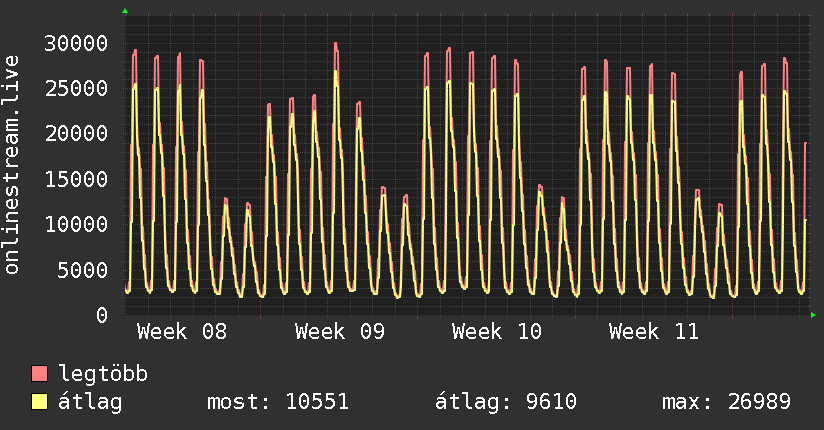Screen dimensions: 824x430
Task: Click the 5000 y-axis value
Action: point(84,269)
